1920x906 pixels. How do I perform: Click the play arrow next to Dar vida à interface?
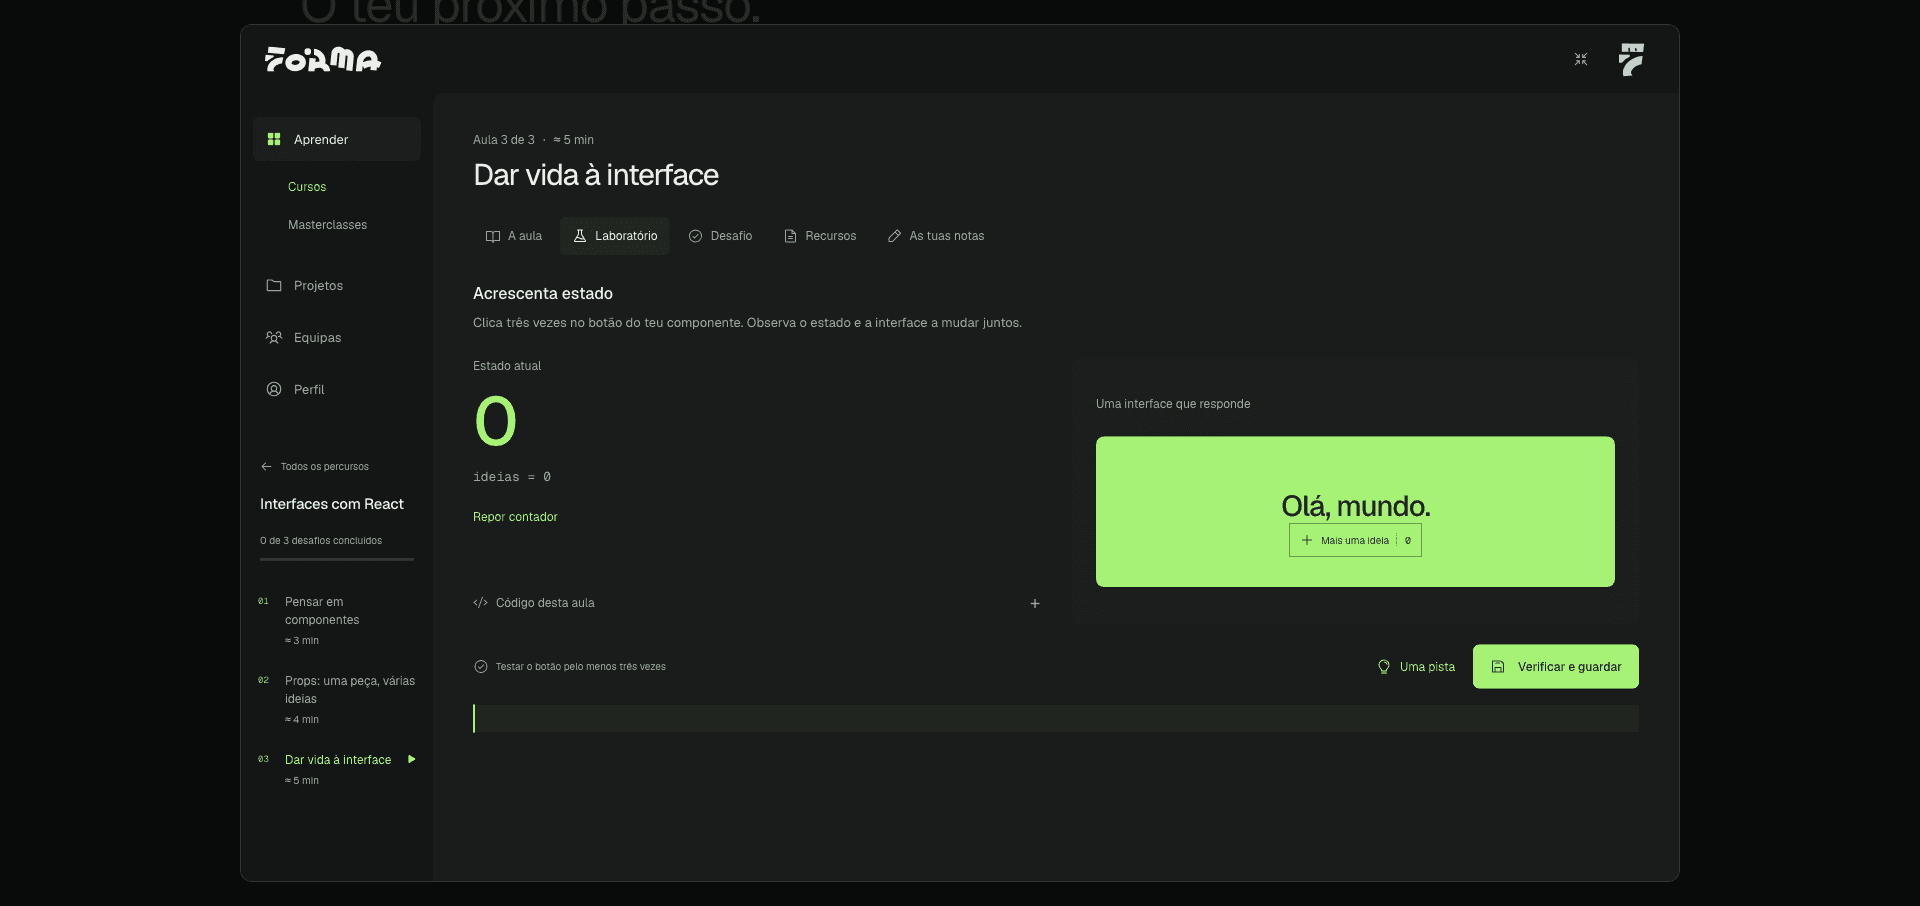[411, 760]
